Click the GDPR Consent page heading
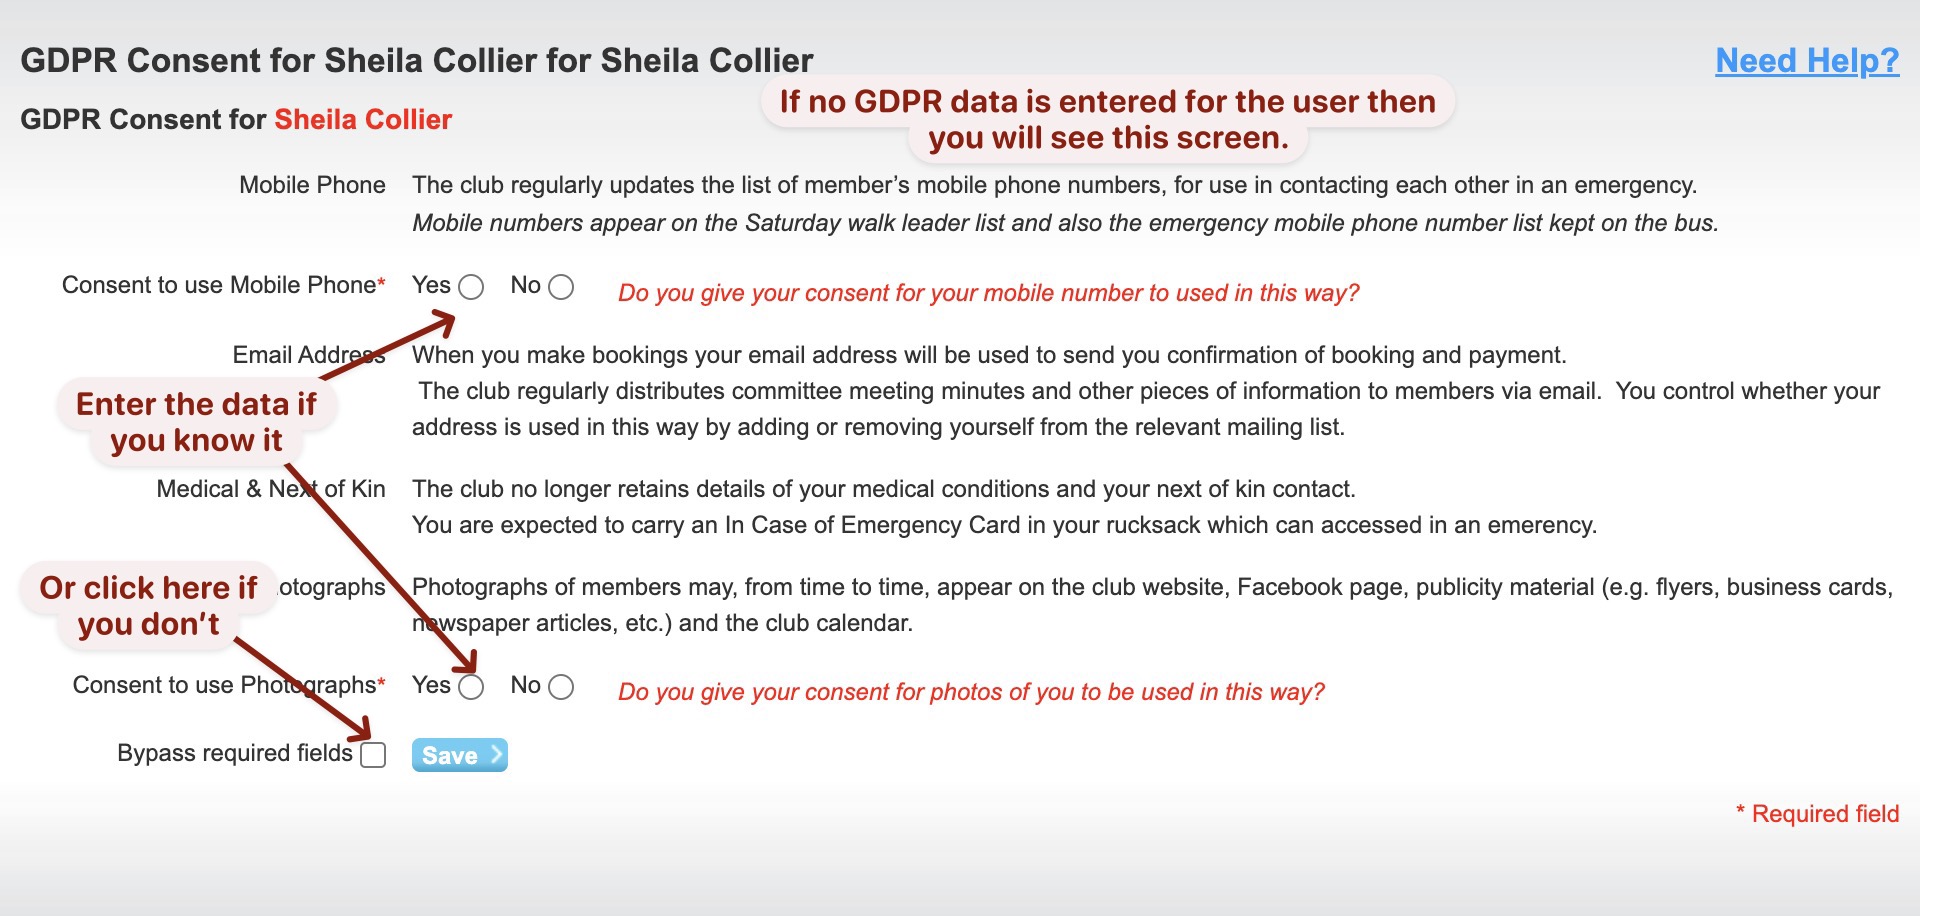The width and height of the screenshot is (1934, 916). point(418,60)
